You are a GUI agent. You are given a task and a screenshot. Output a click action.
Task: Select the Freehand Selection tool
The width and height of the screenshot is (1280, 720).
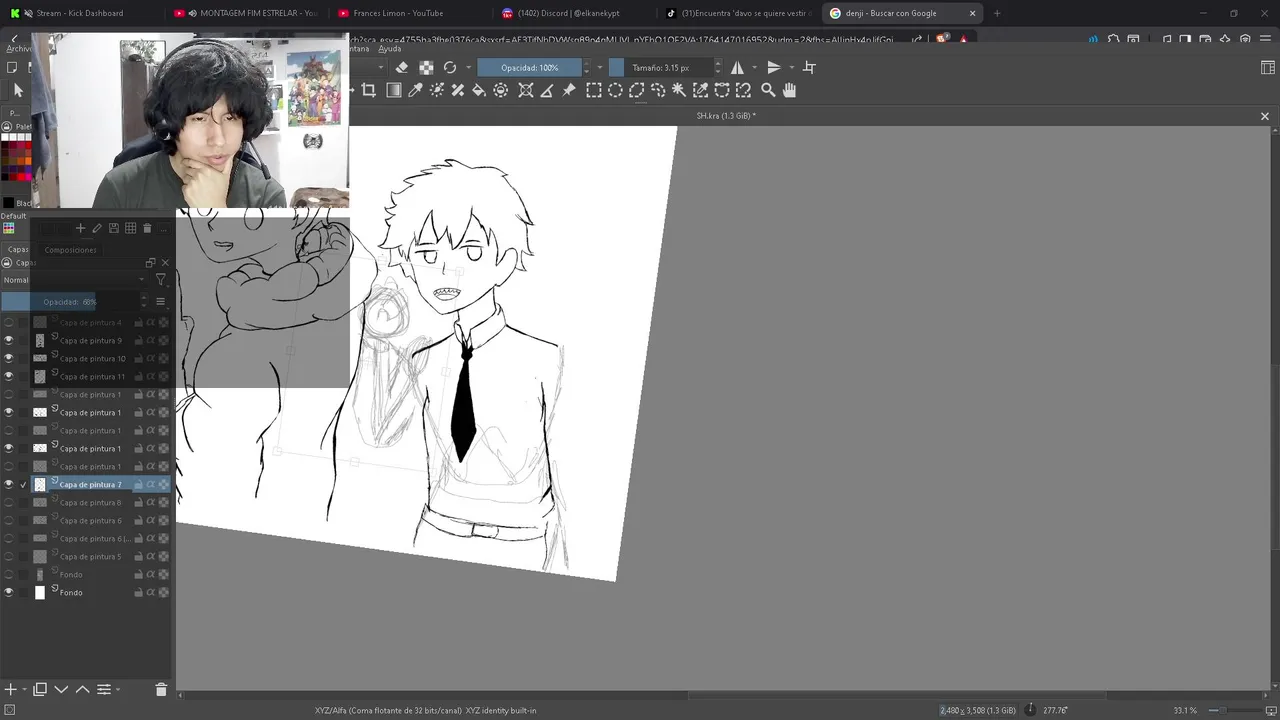point(658,90)
